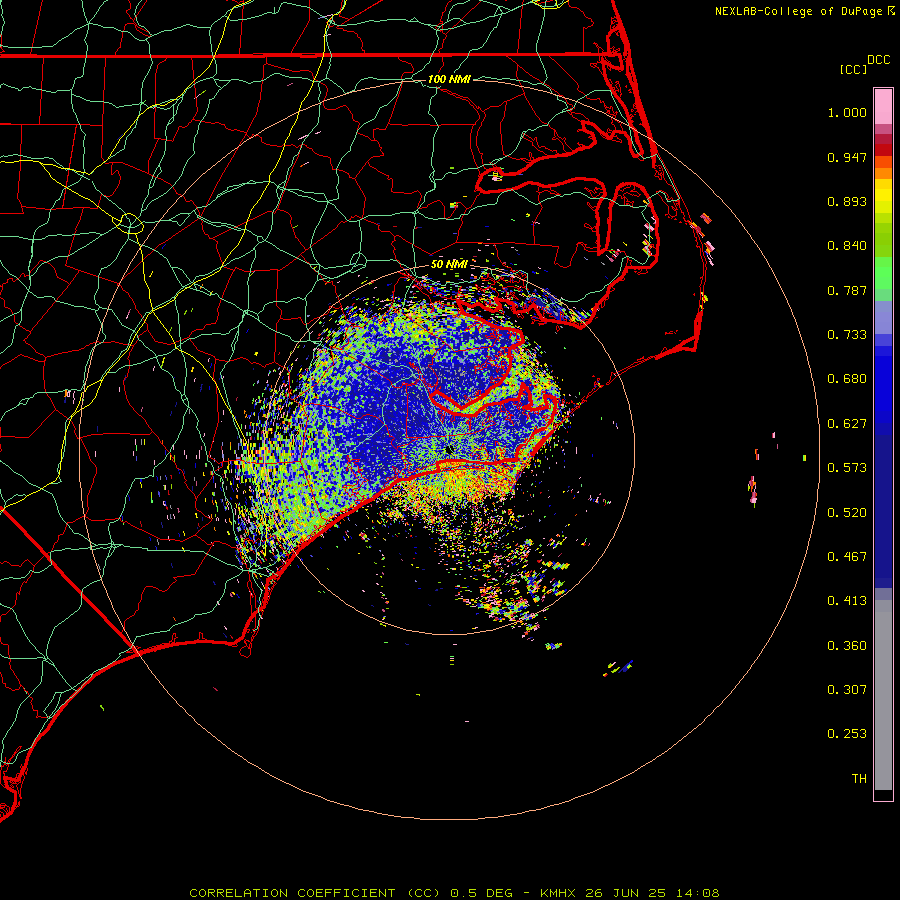The height and width of the screenshot is (900, 900).
Task: Select the 0.307 color scale value
Action: click(847, 690)
